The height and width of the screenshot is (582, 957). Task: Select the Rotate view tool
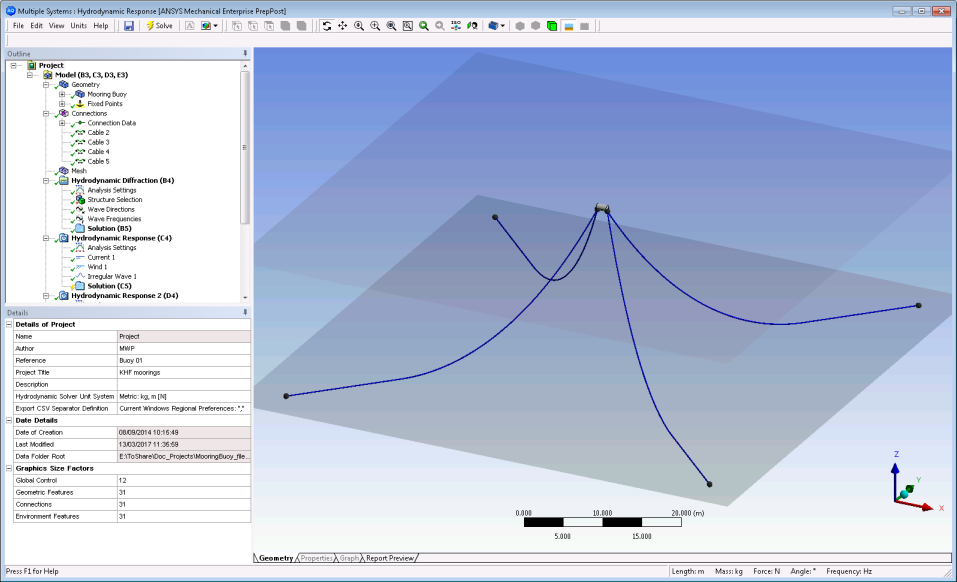click(x=326, y=25)
